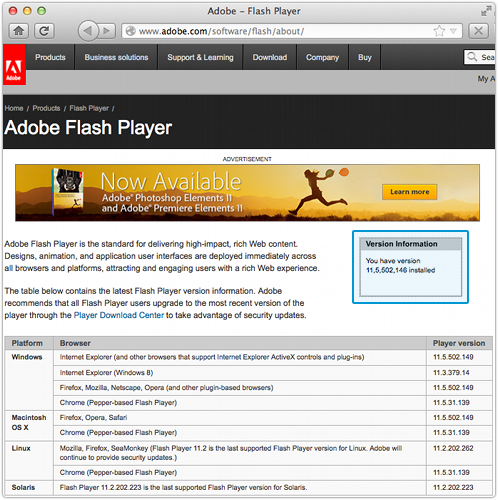Screen dimensions: 498x500
Task: Click the browser Home icon
Action: click(x=18, y=31)
